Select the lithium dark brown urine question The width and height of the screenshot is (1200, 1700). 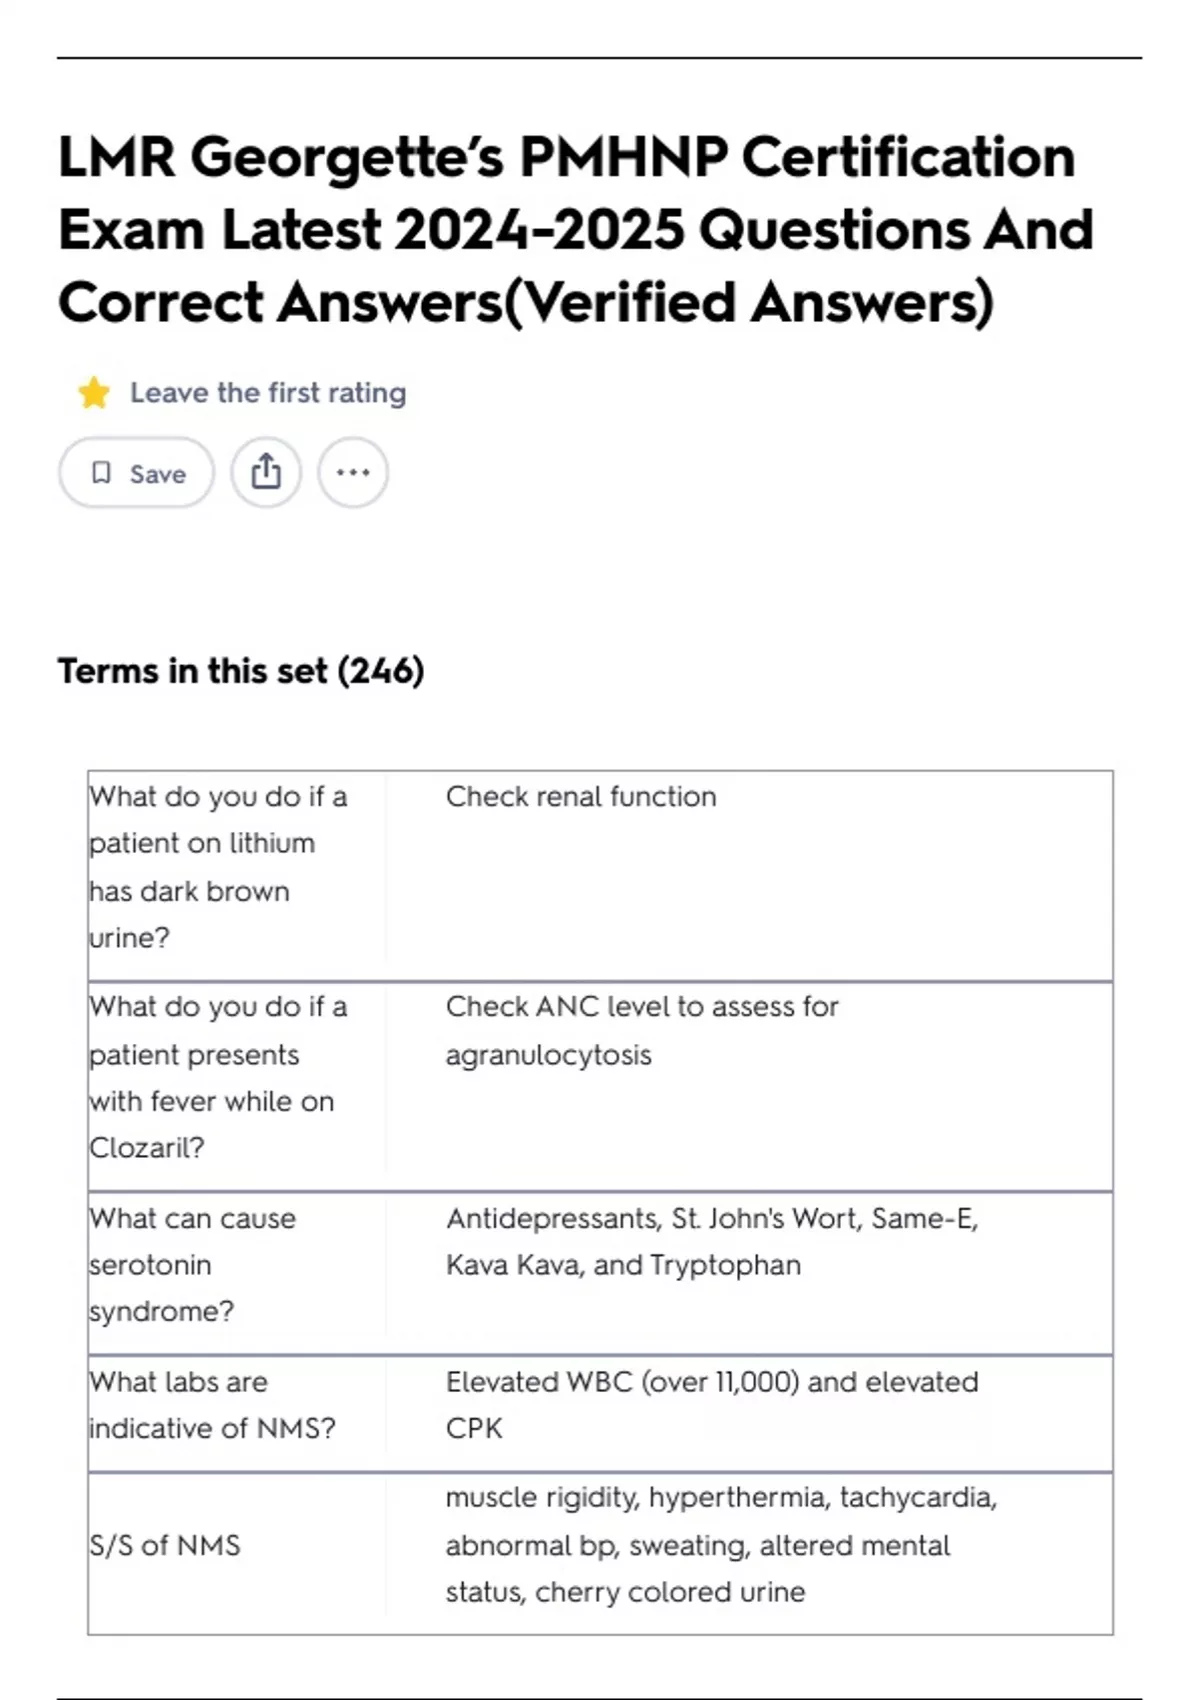tap(218, 866)
